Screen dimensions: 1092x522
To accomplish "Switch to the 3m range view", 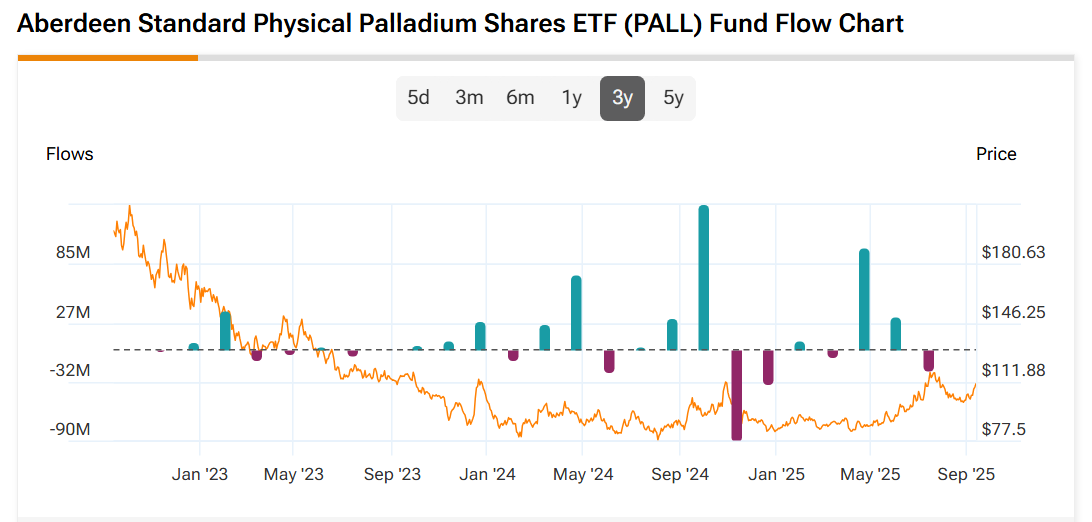I will coord(469,98).
